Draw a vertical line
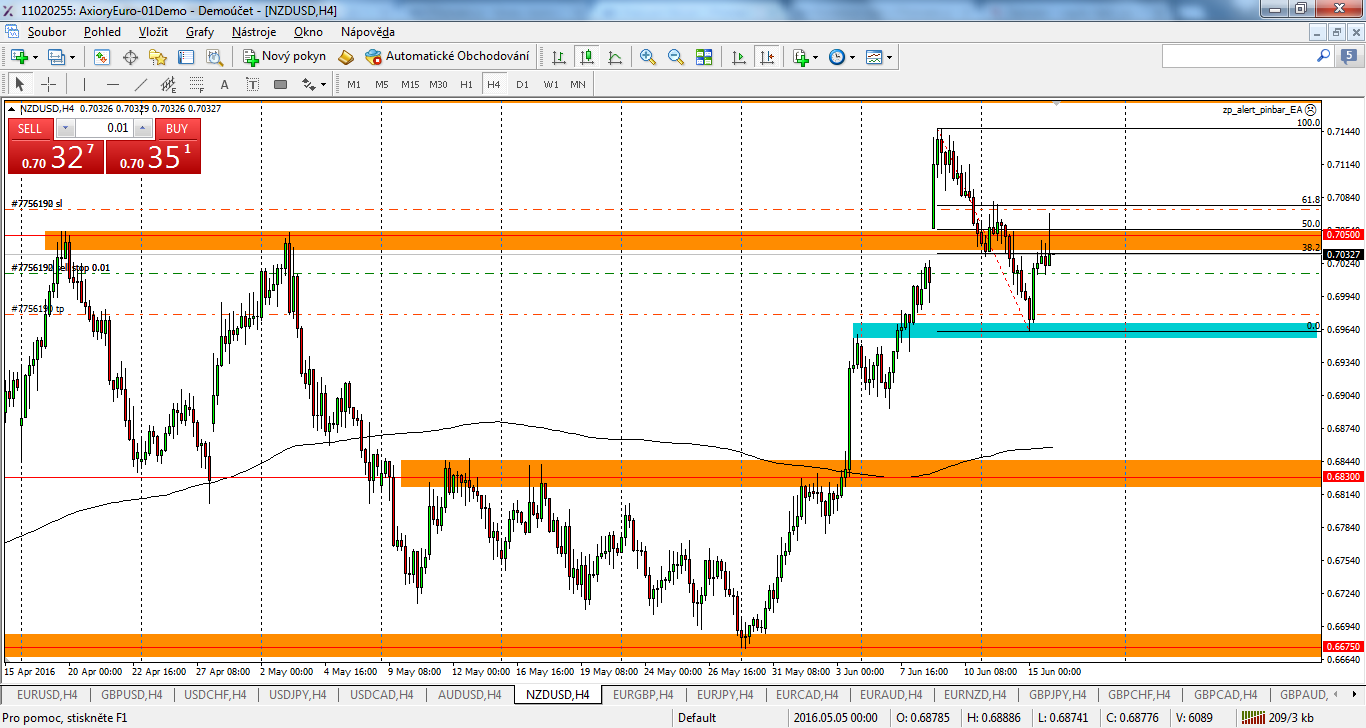The height and width of the screenshot is (728, 1366). pos(84,84)
